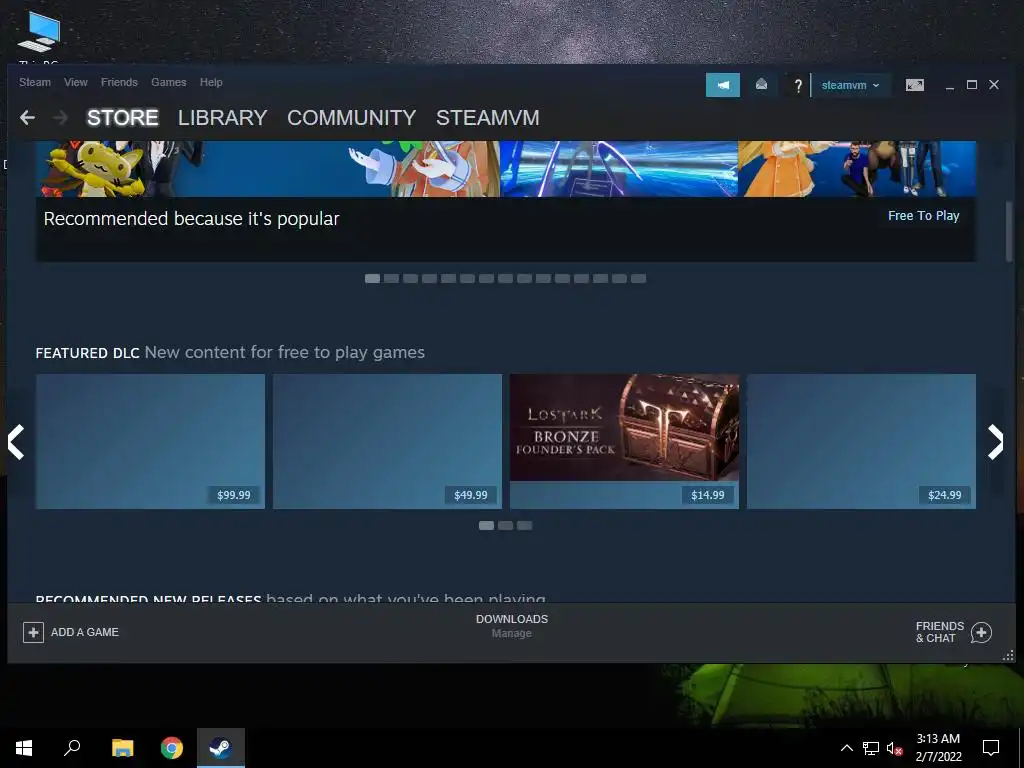Click the question mark help icon
This screenshot has height=768, width=1024.
click(797, 86)
